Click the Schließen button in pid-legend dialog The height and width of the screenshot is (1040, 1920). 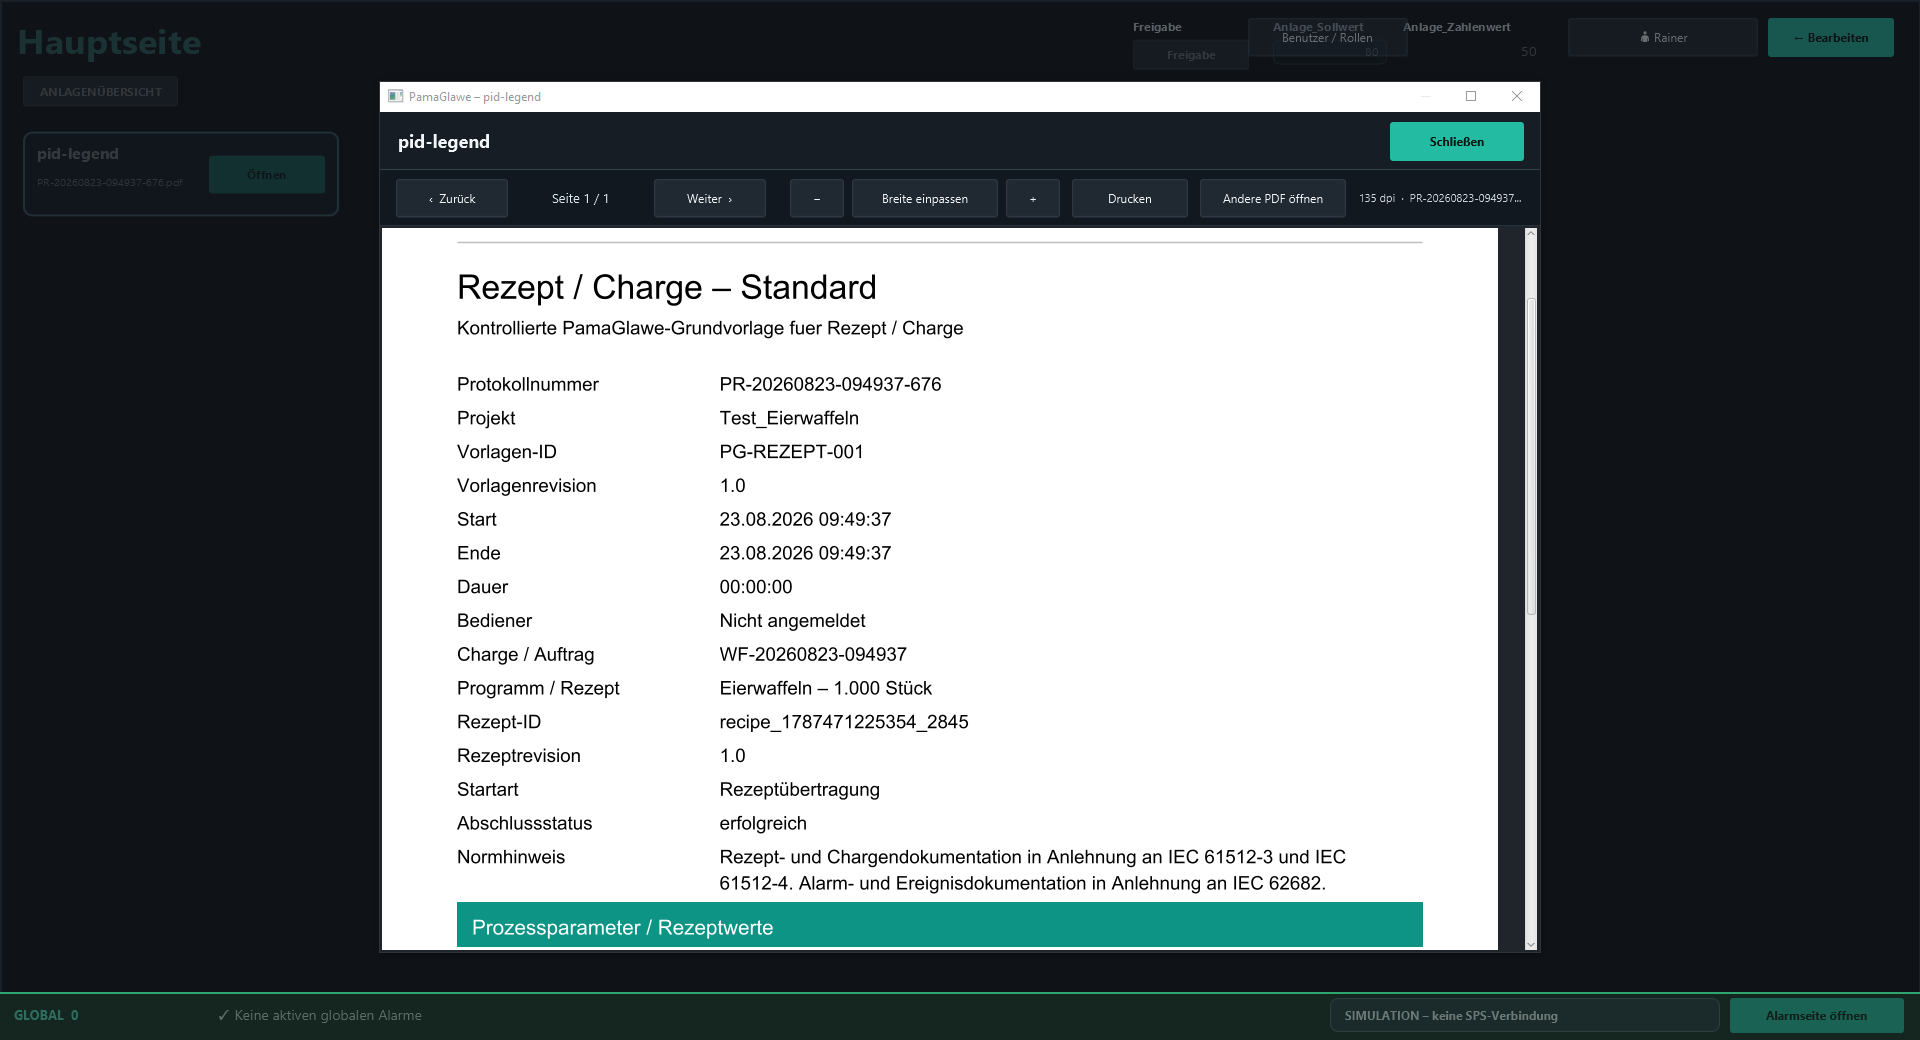click(x=1456, y=142)
